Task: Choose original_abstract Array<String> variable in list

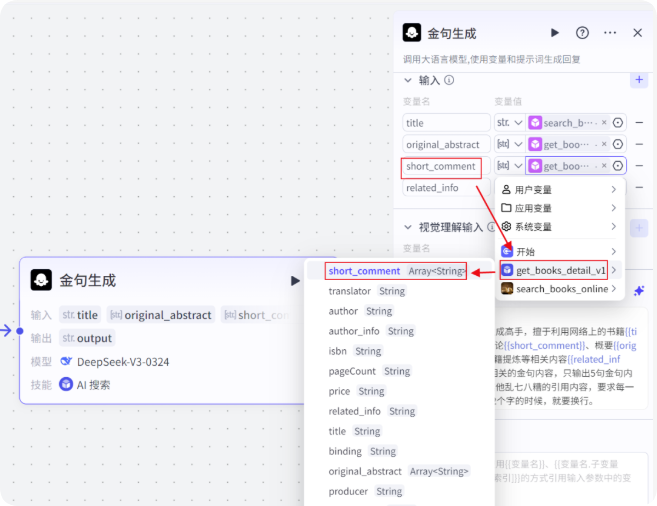Action: click(x=398, y=471)
